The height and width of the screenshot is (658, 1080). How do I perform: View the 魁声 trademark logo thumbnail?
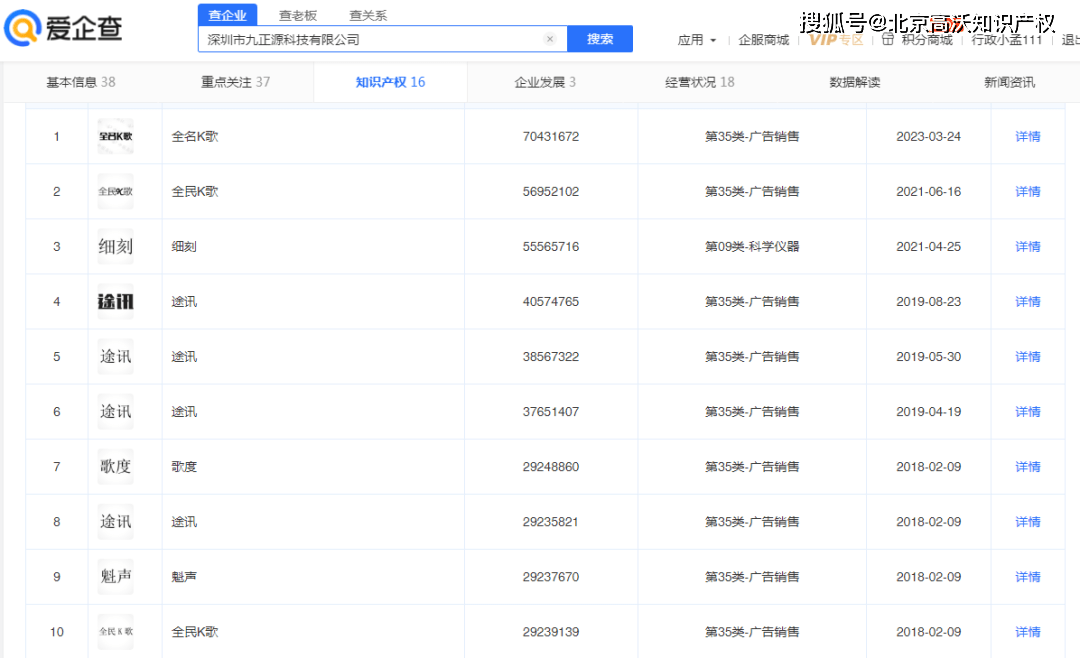115,577
